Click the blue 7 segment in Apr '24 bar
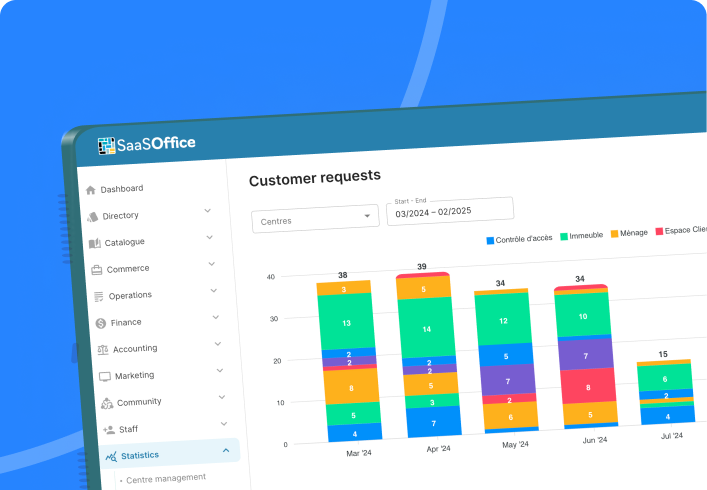The image size is (707, 490). (x=434, y=423)
